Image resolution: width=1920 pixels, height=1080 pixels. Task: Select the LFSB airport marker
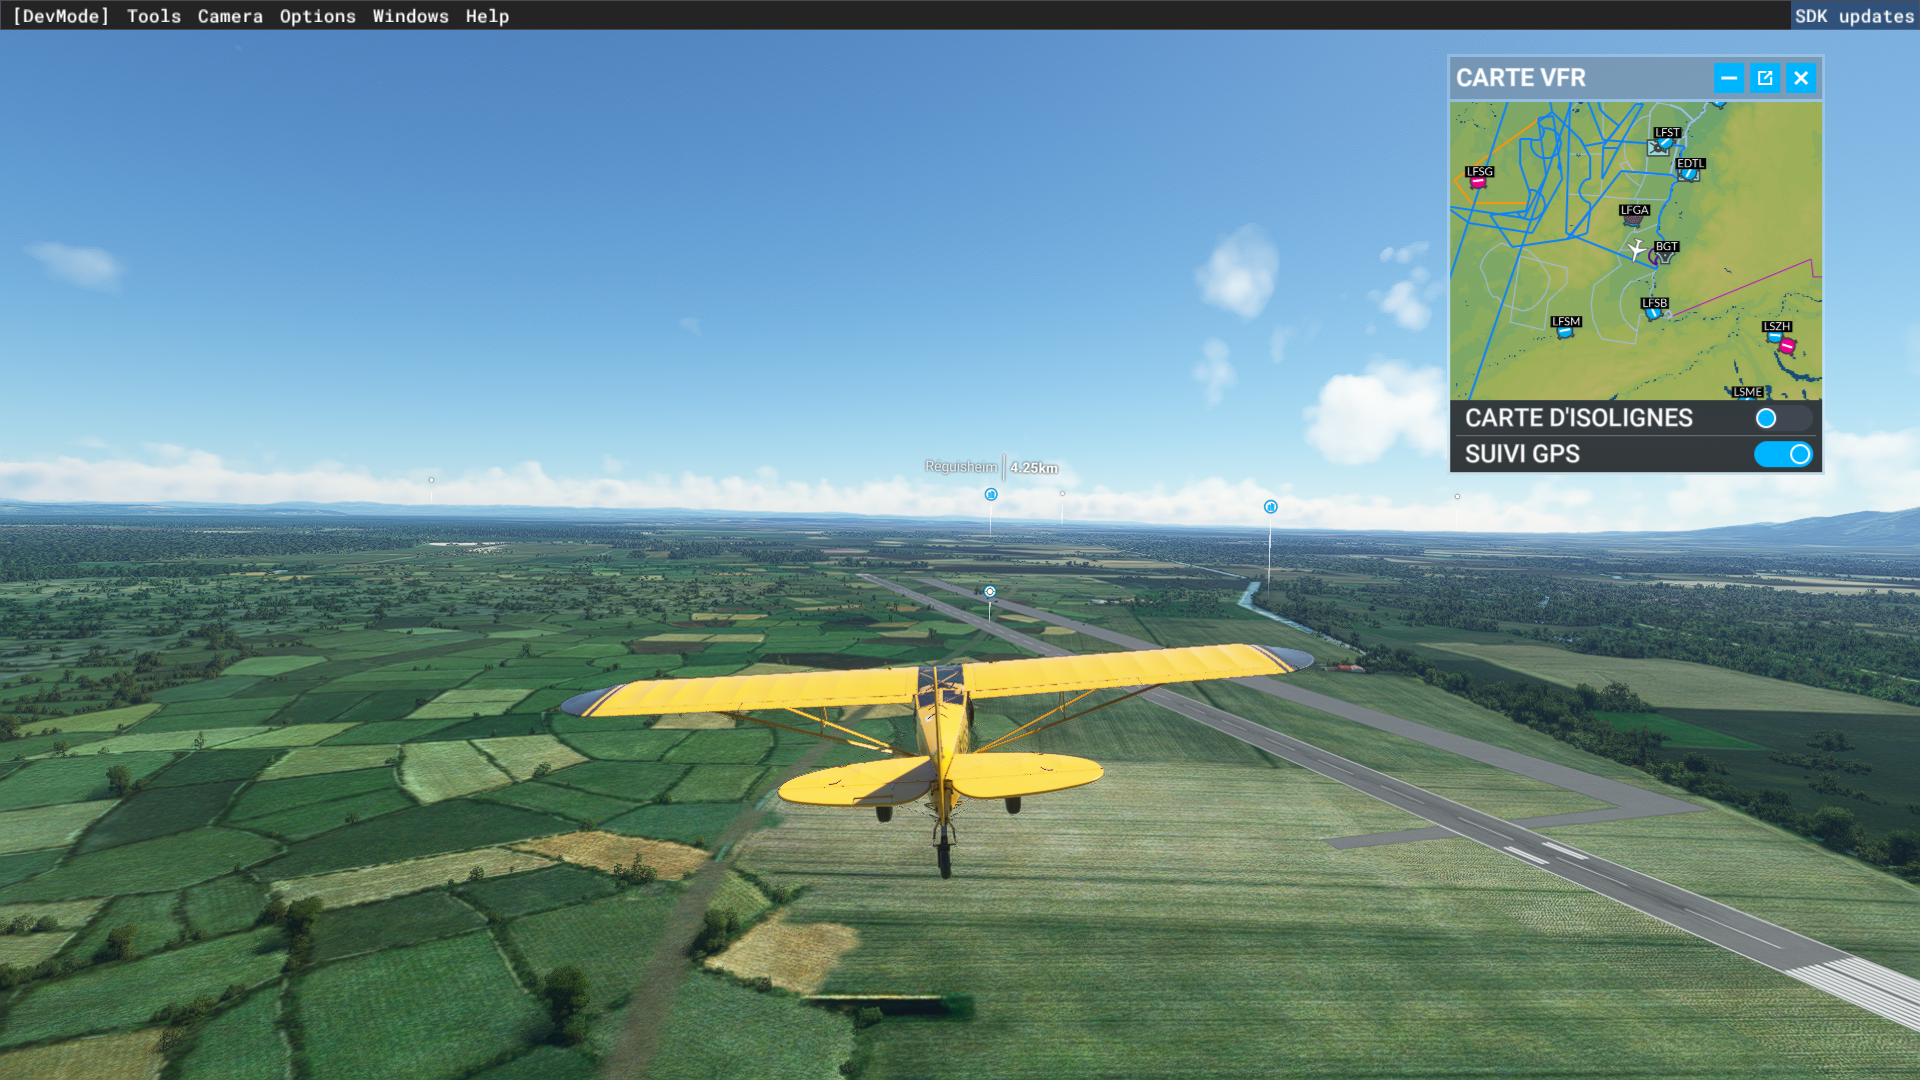(x=1653, y=314)
